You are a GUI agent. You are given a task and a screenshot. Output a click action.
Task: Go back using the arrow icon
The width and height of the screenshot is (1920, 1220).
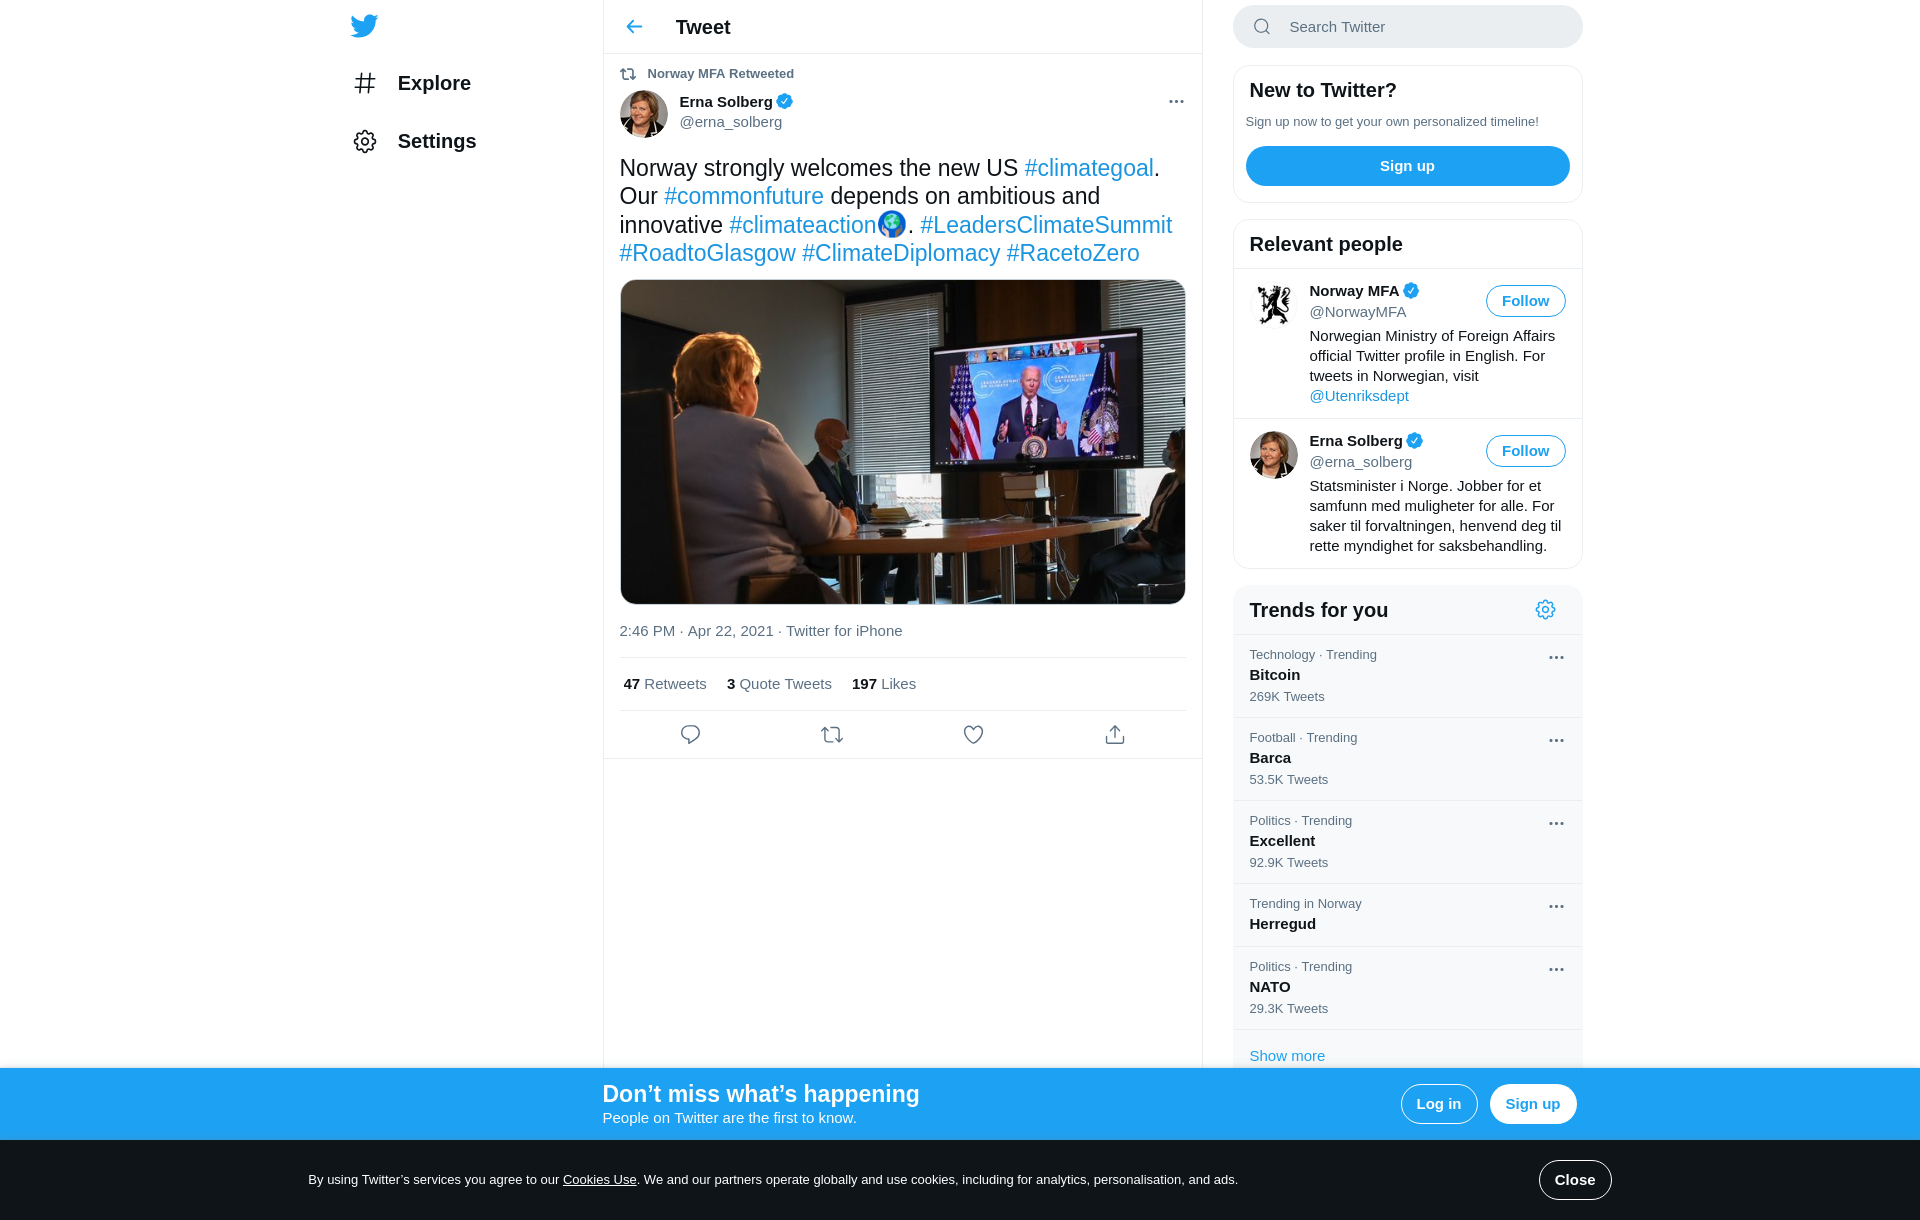(634, 27)
